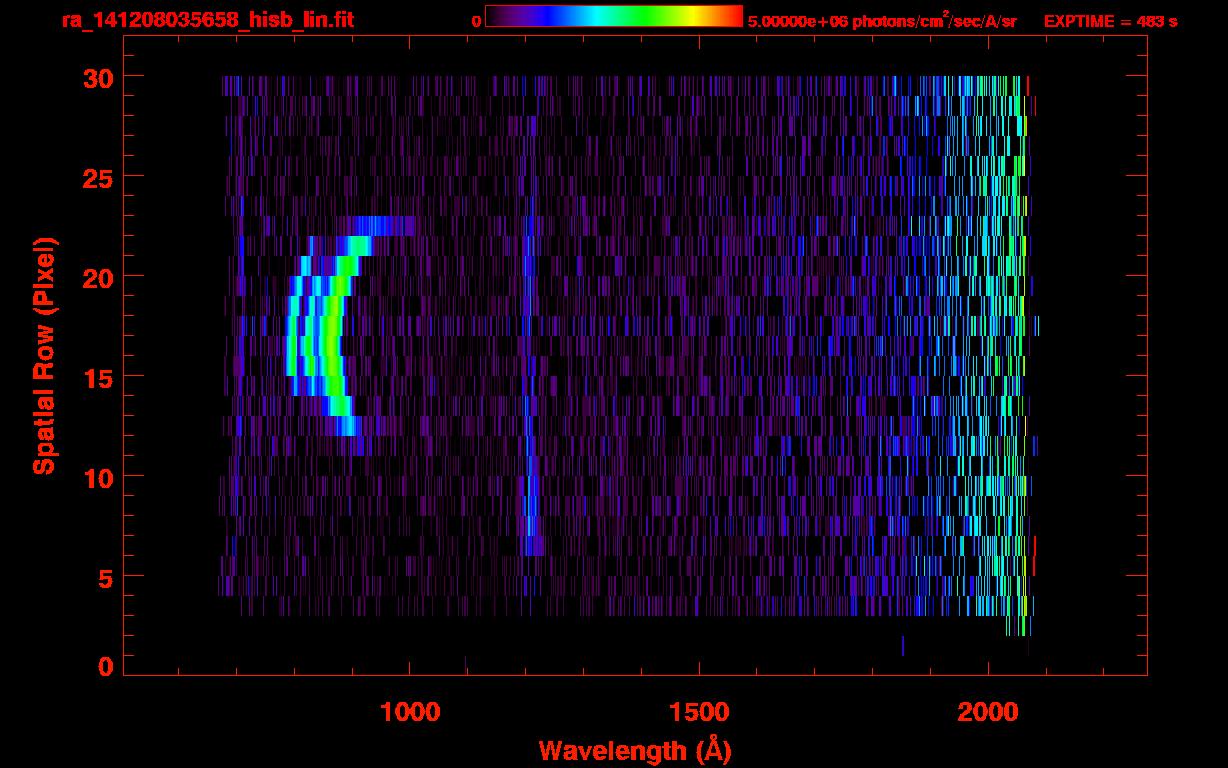The image size is (1228, 768).
Task: Click the colorbar minimum value 0
Action: click(476, 21)
